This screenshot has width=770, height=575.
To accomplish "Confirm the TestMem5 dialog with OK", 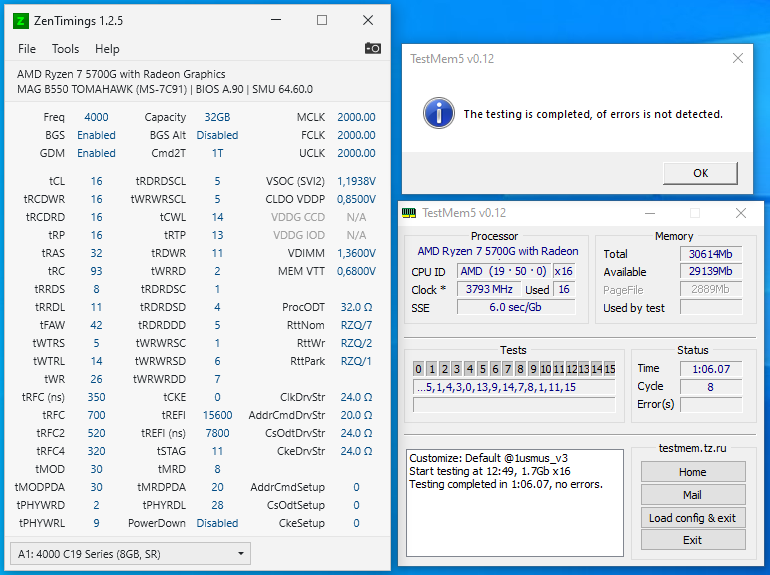I will click(700, 173).
